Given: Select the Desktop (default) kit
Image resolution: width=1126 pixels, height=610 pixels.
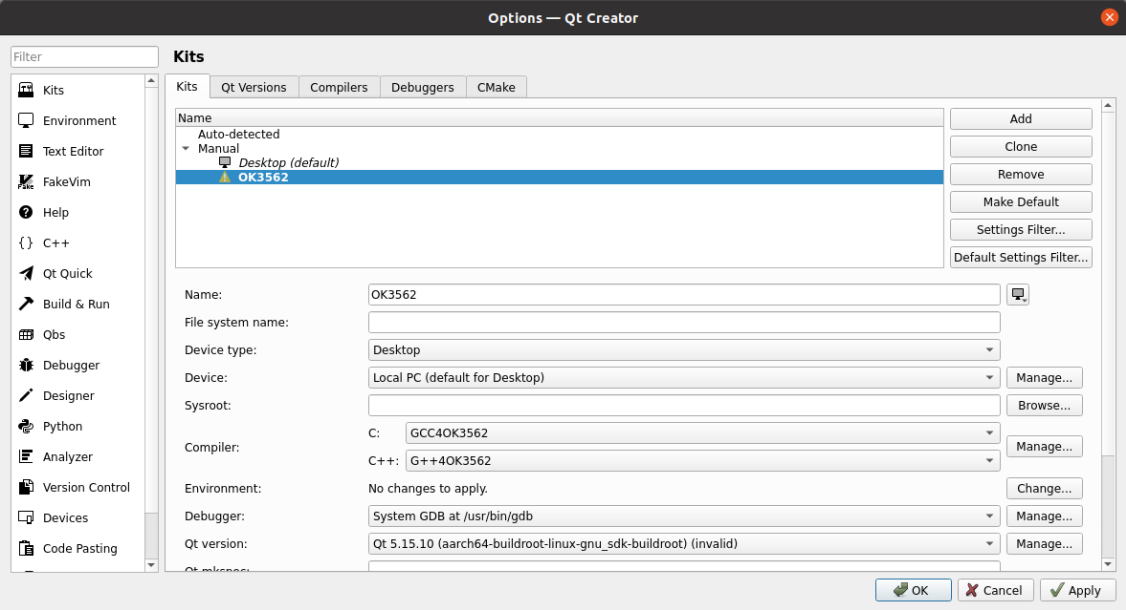Looking at the screenshot, I should pyautogui.click(x=288, y=163).
